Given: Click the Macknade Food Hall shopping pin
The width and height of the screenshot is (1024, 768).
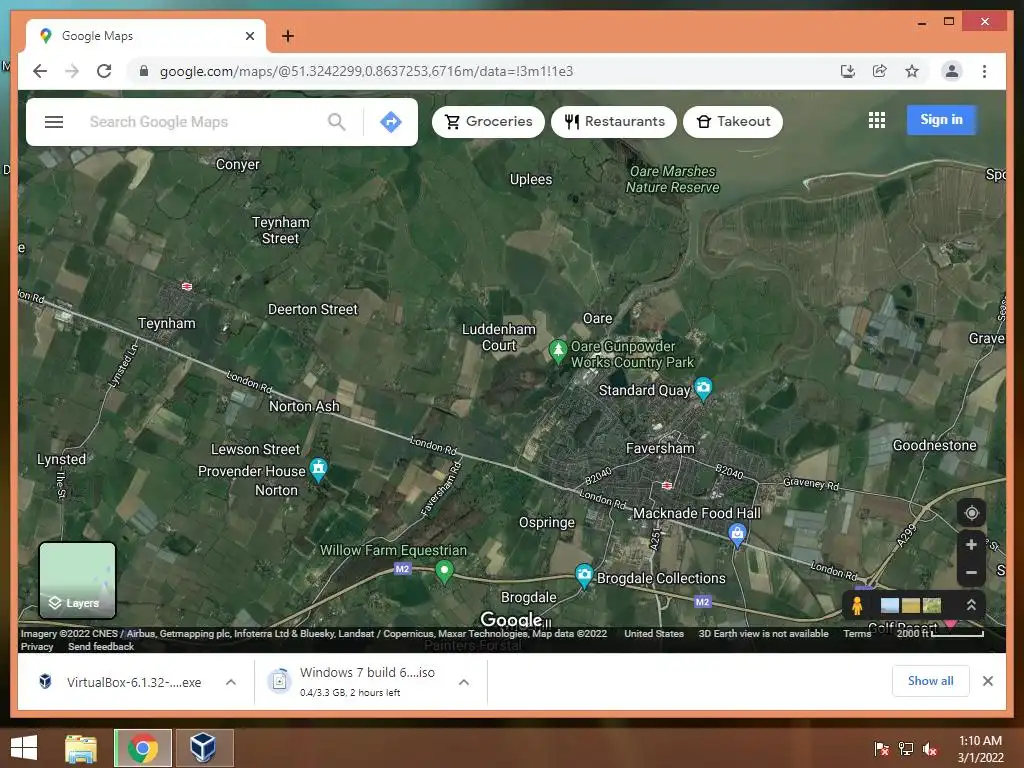Looking at the screenshot, I should pyautogui.click(x=737, y=535).
